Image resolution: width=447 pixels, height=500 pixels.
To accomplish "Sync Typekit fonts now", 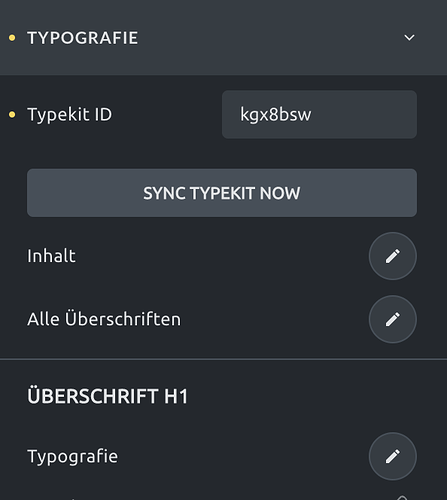I will tap(222, 193).
